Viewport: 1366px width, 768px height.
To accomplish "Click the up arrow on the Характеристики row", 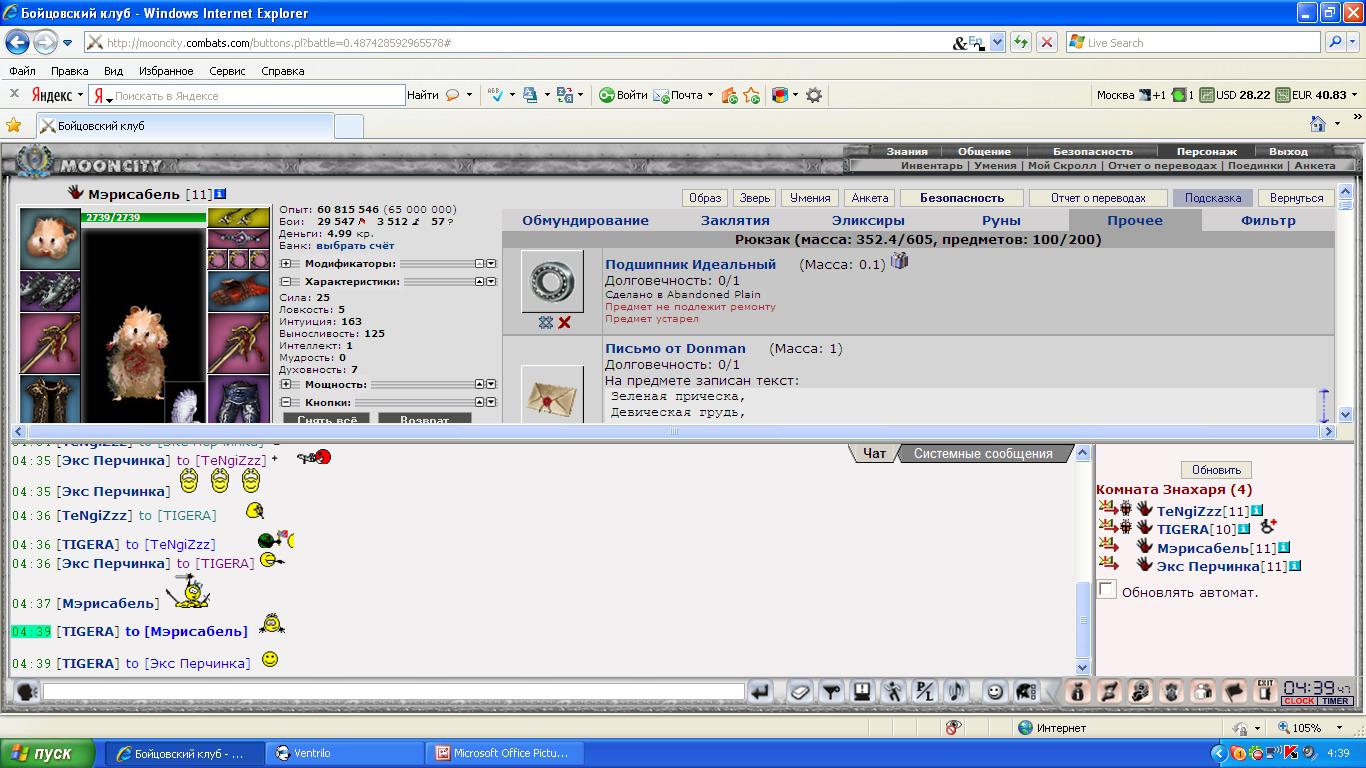I will click(479, 282).
